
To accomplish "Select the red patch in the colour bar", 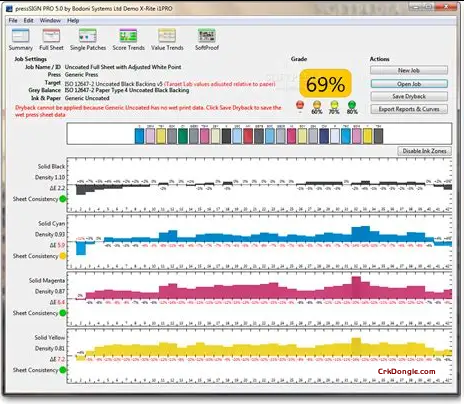I will (x=248, y=136).
